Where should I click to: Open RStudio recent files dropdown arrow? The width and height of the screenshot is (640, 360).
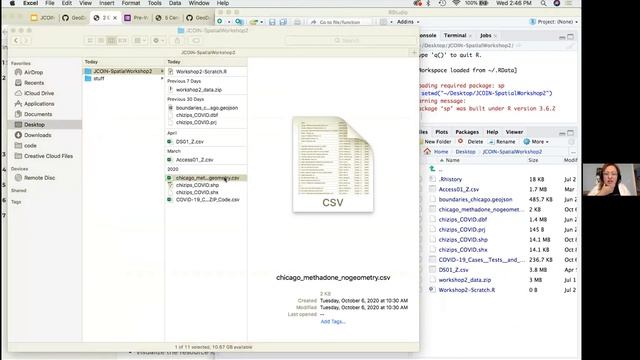coord(262,22)
